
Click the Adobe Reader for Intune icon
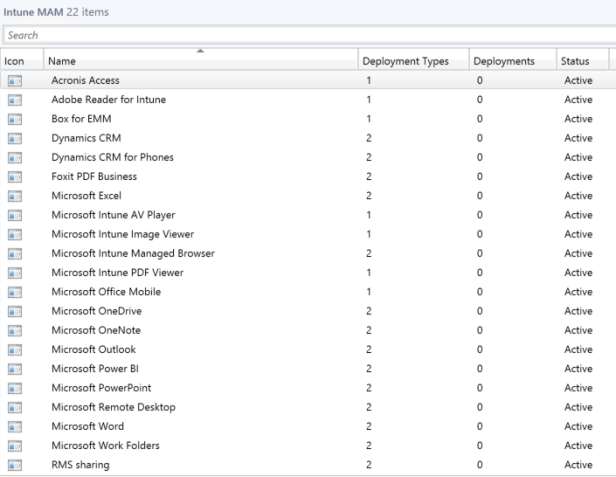coord(15,100)
